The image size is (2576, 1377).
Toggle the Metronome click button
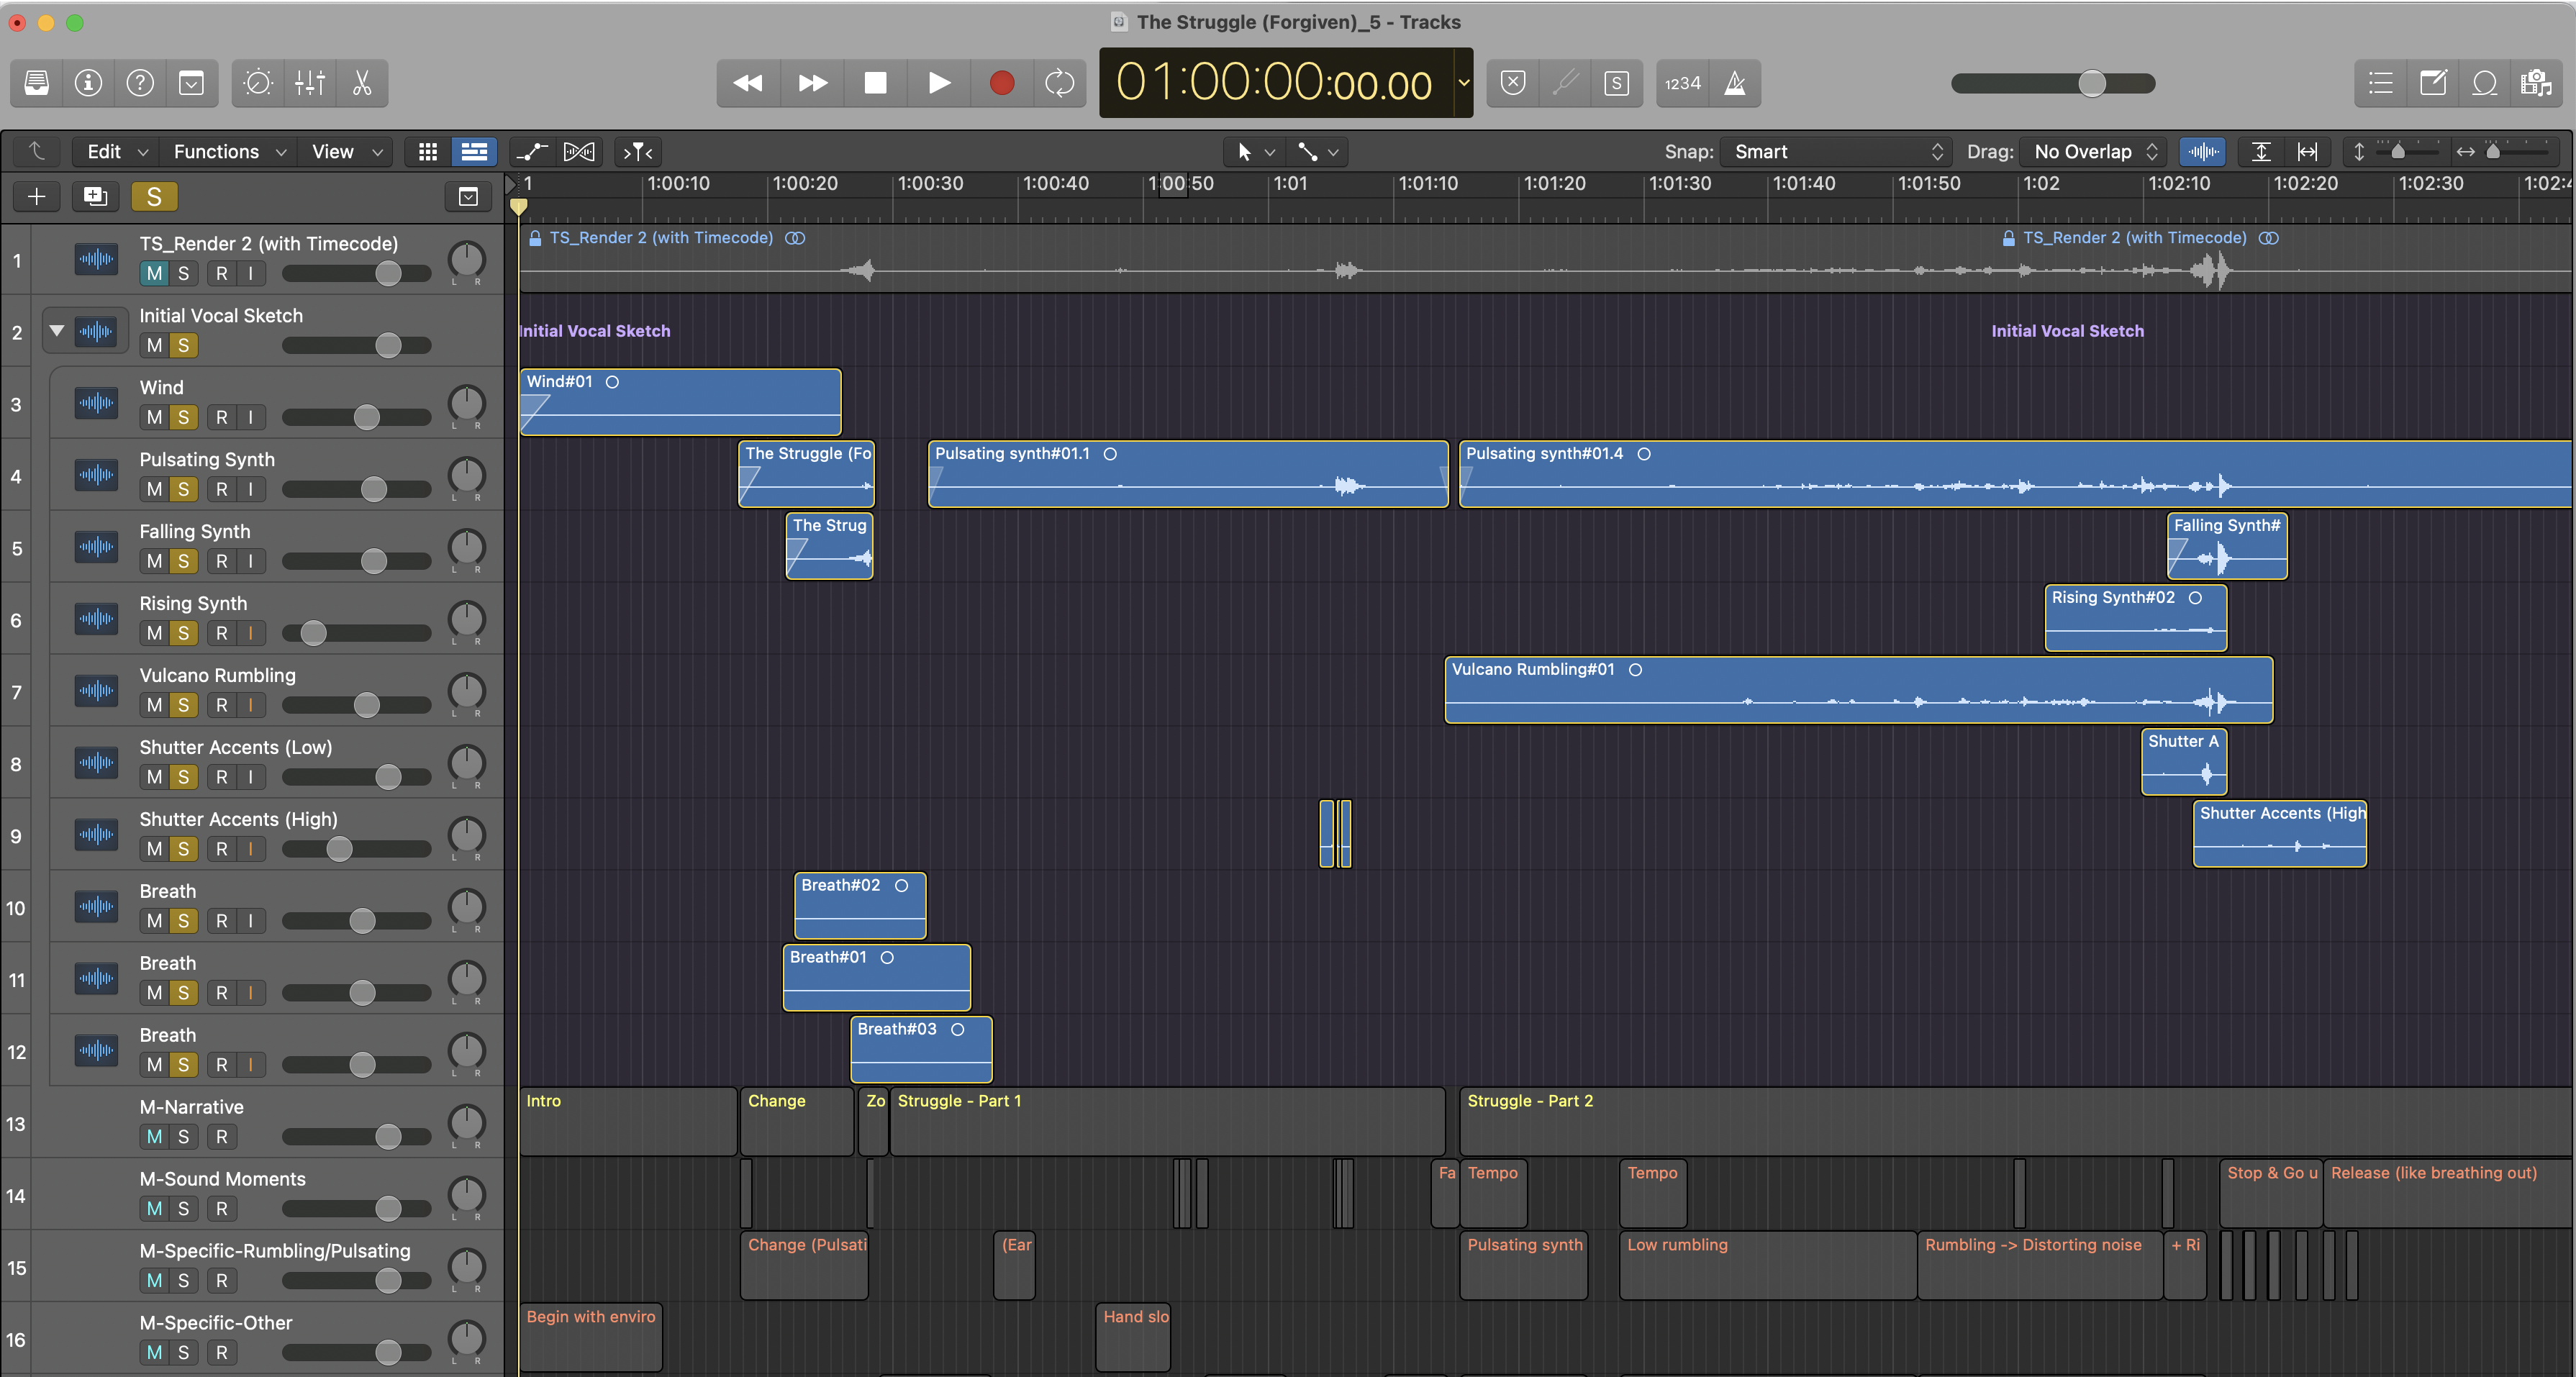(x=1735, y=83)
